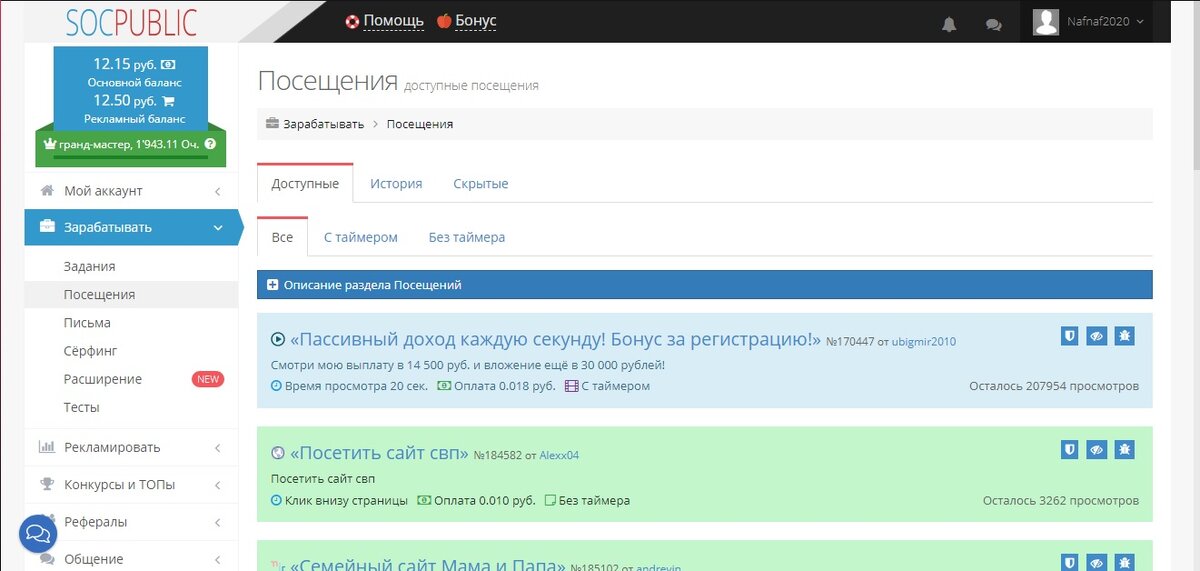1200x571 pixels.
Task: Click the NEW badge beside Расширение
Action: tap(207, 379)
